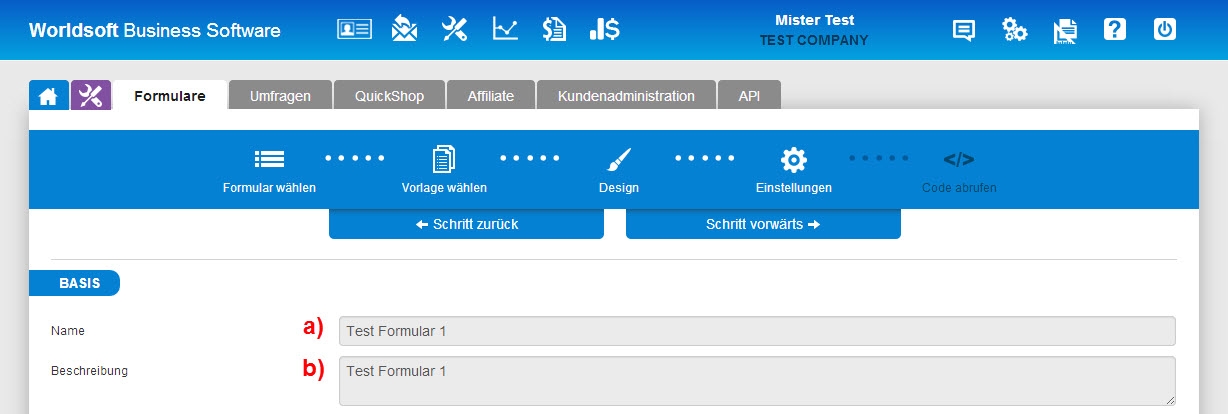
Task: Click the Schritt vorwärts button
Action: 763,224
